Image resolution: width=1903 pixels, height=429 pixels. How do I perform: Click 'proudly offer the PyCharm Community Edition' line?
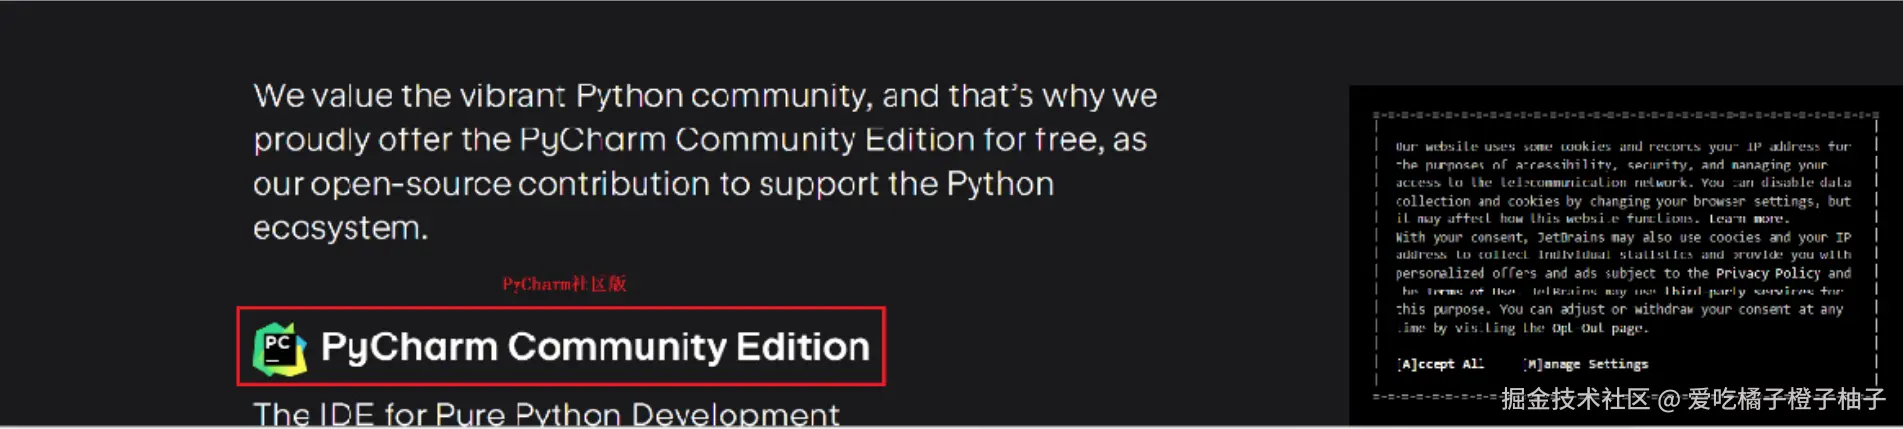click(699, 140)
